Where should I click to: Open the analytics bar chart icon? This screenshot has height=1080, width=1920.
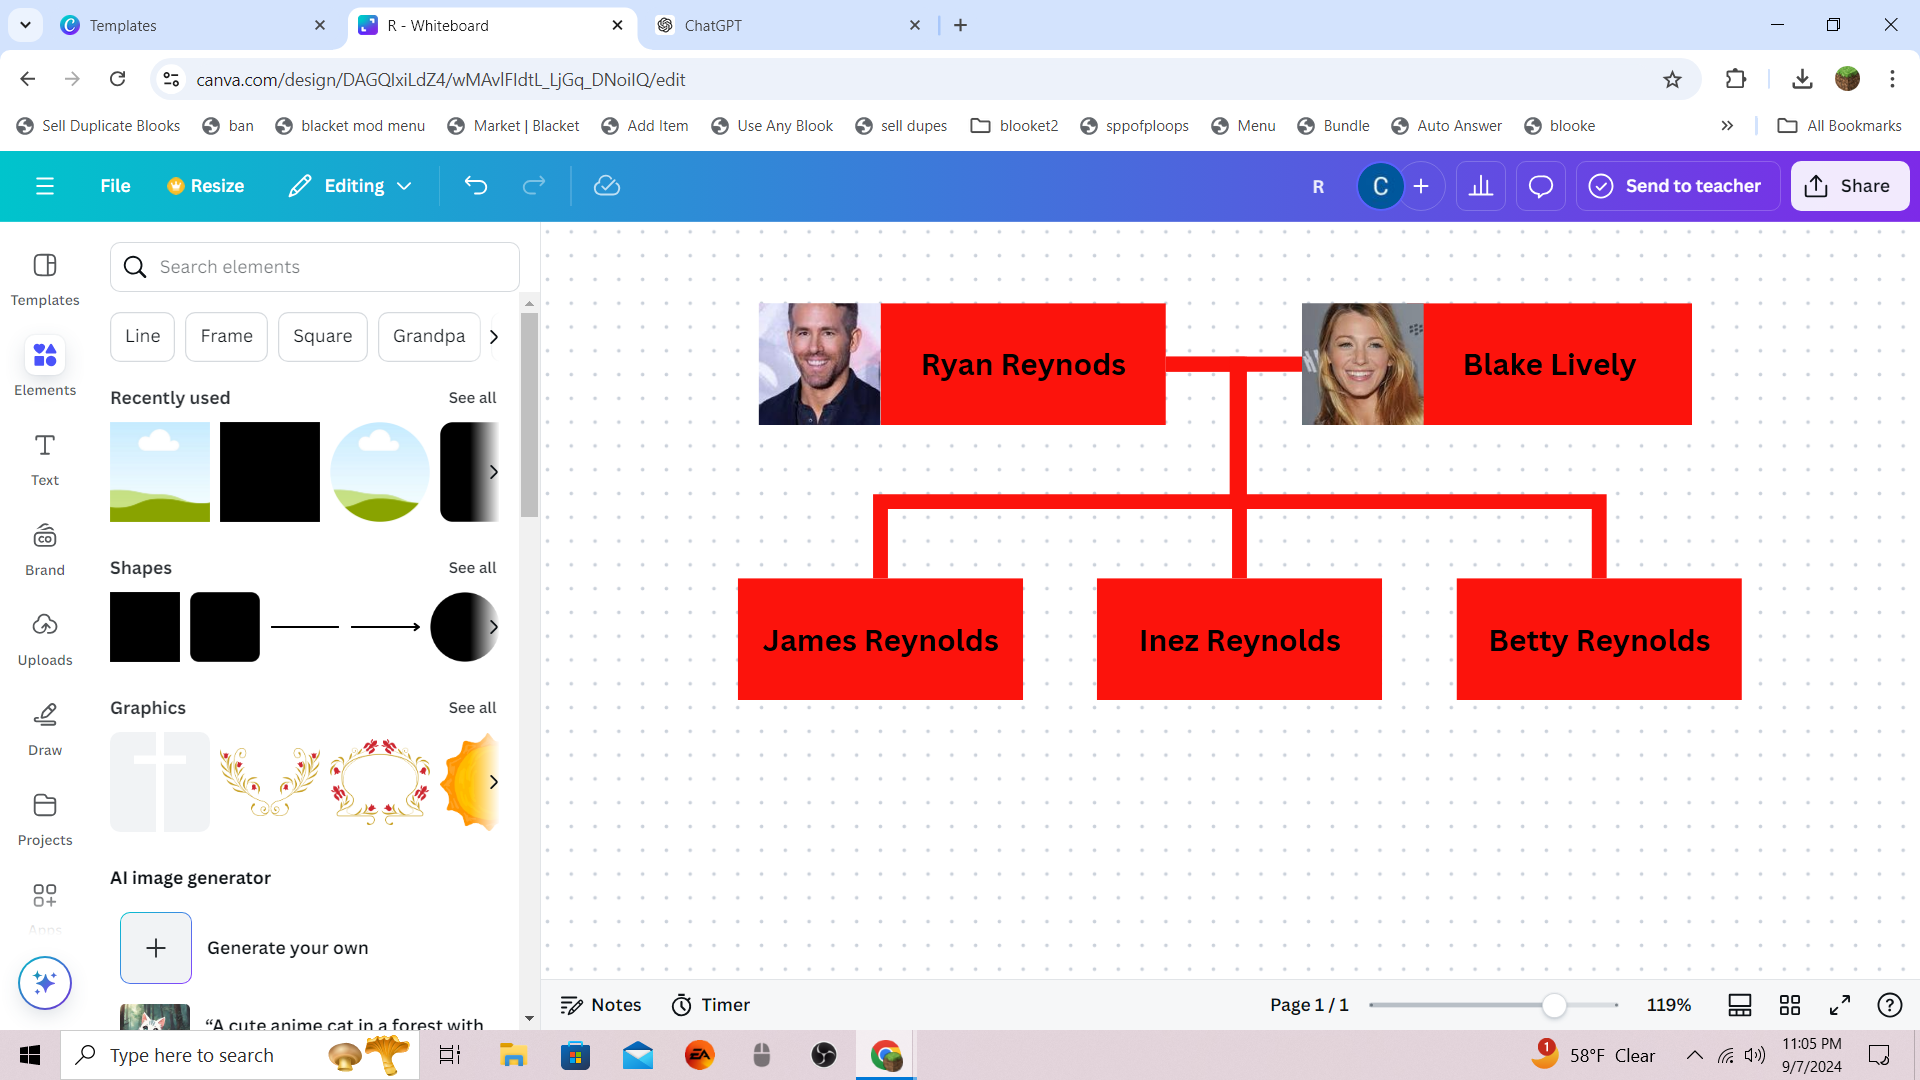tap(1481, 186)
